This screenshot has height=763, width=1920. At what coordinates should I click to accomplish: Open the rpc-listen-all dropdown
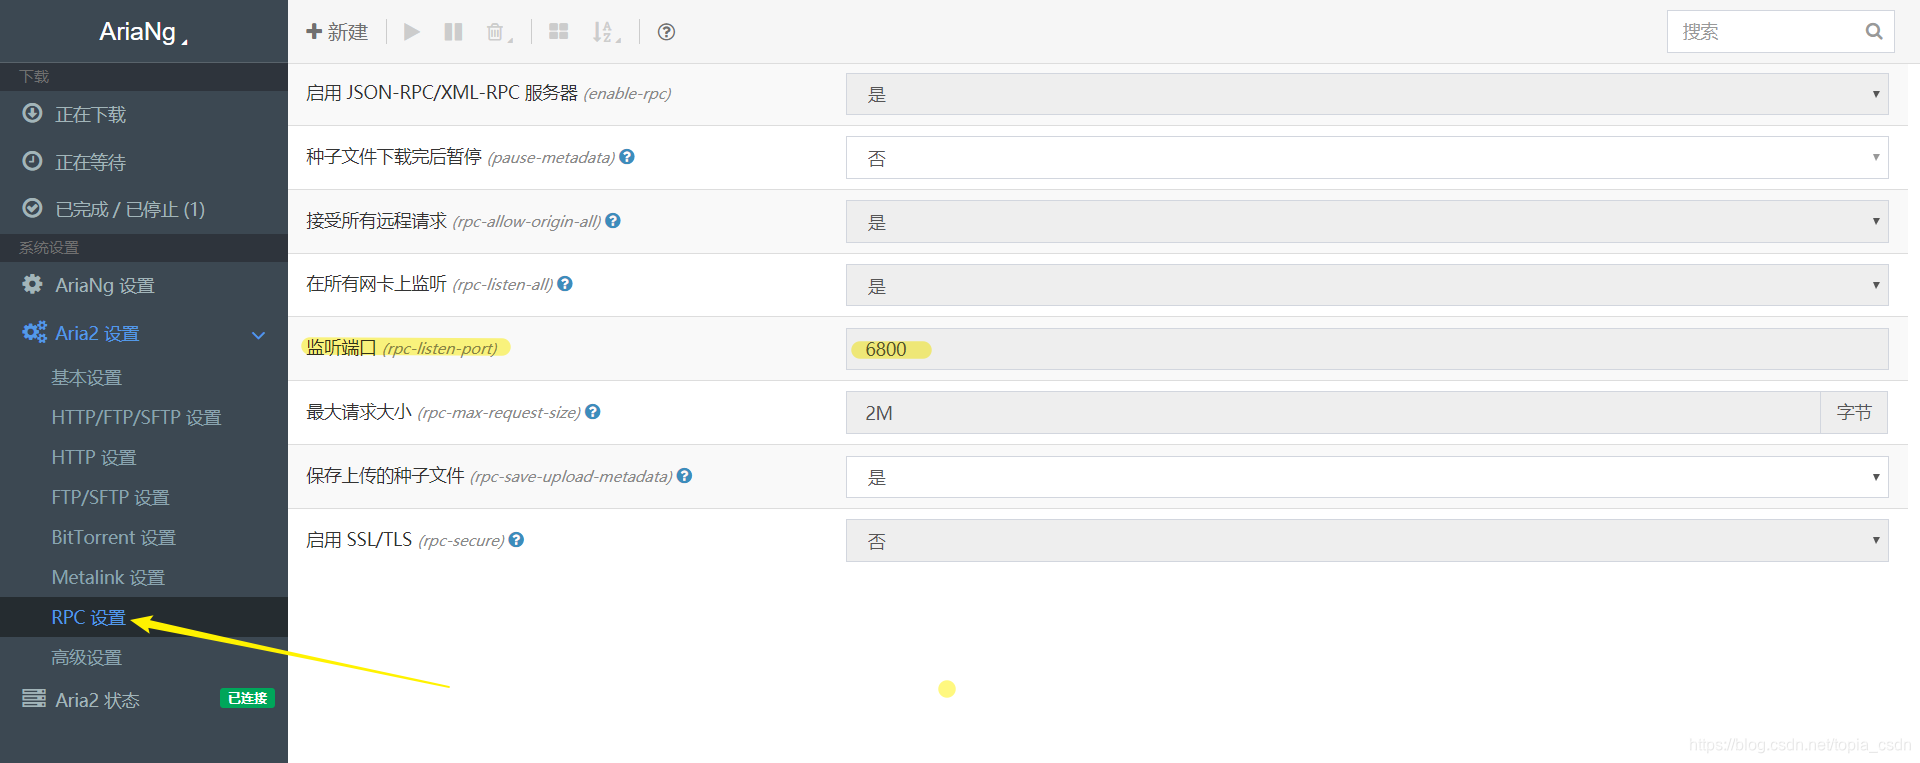tap(1367, 285)
